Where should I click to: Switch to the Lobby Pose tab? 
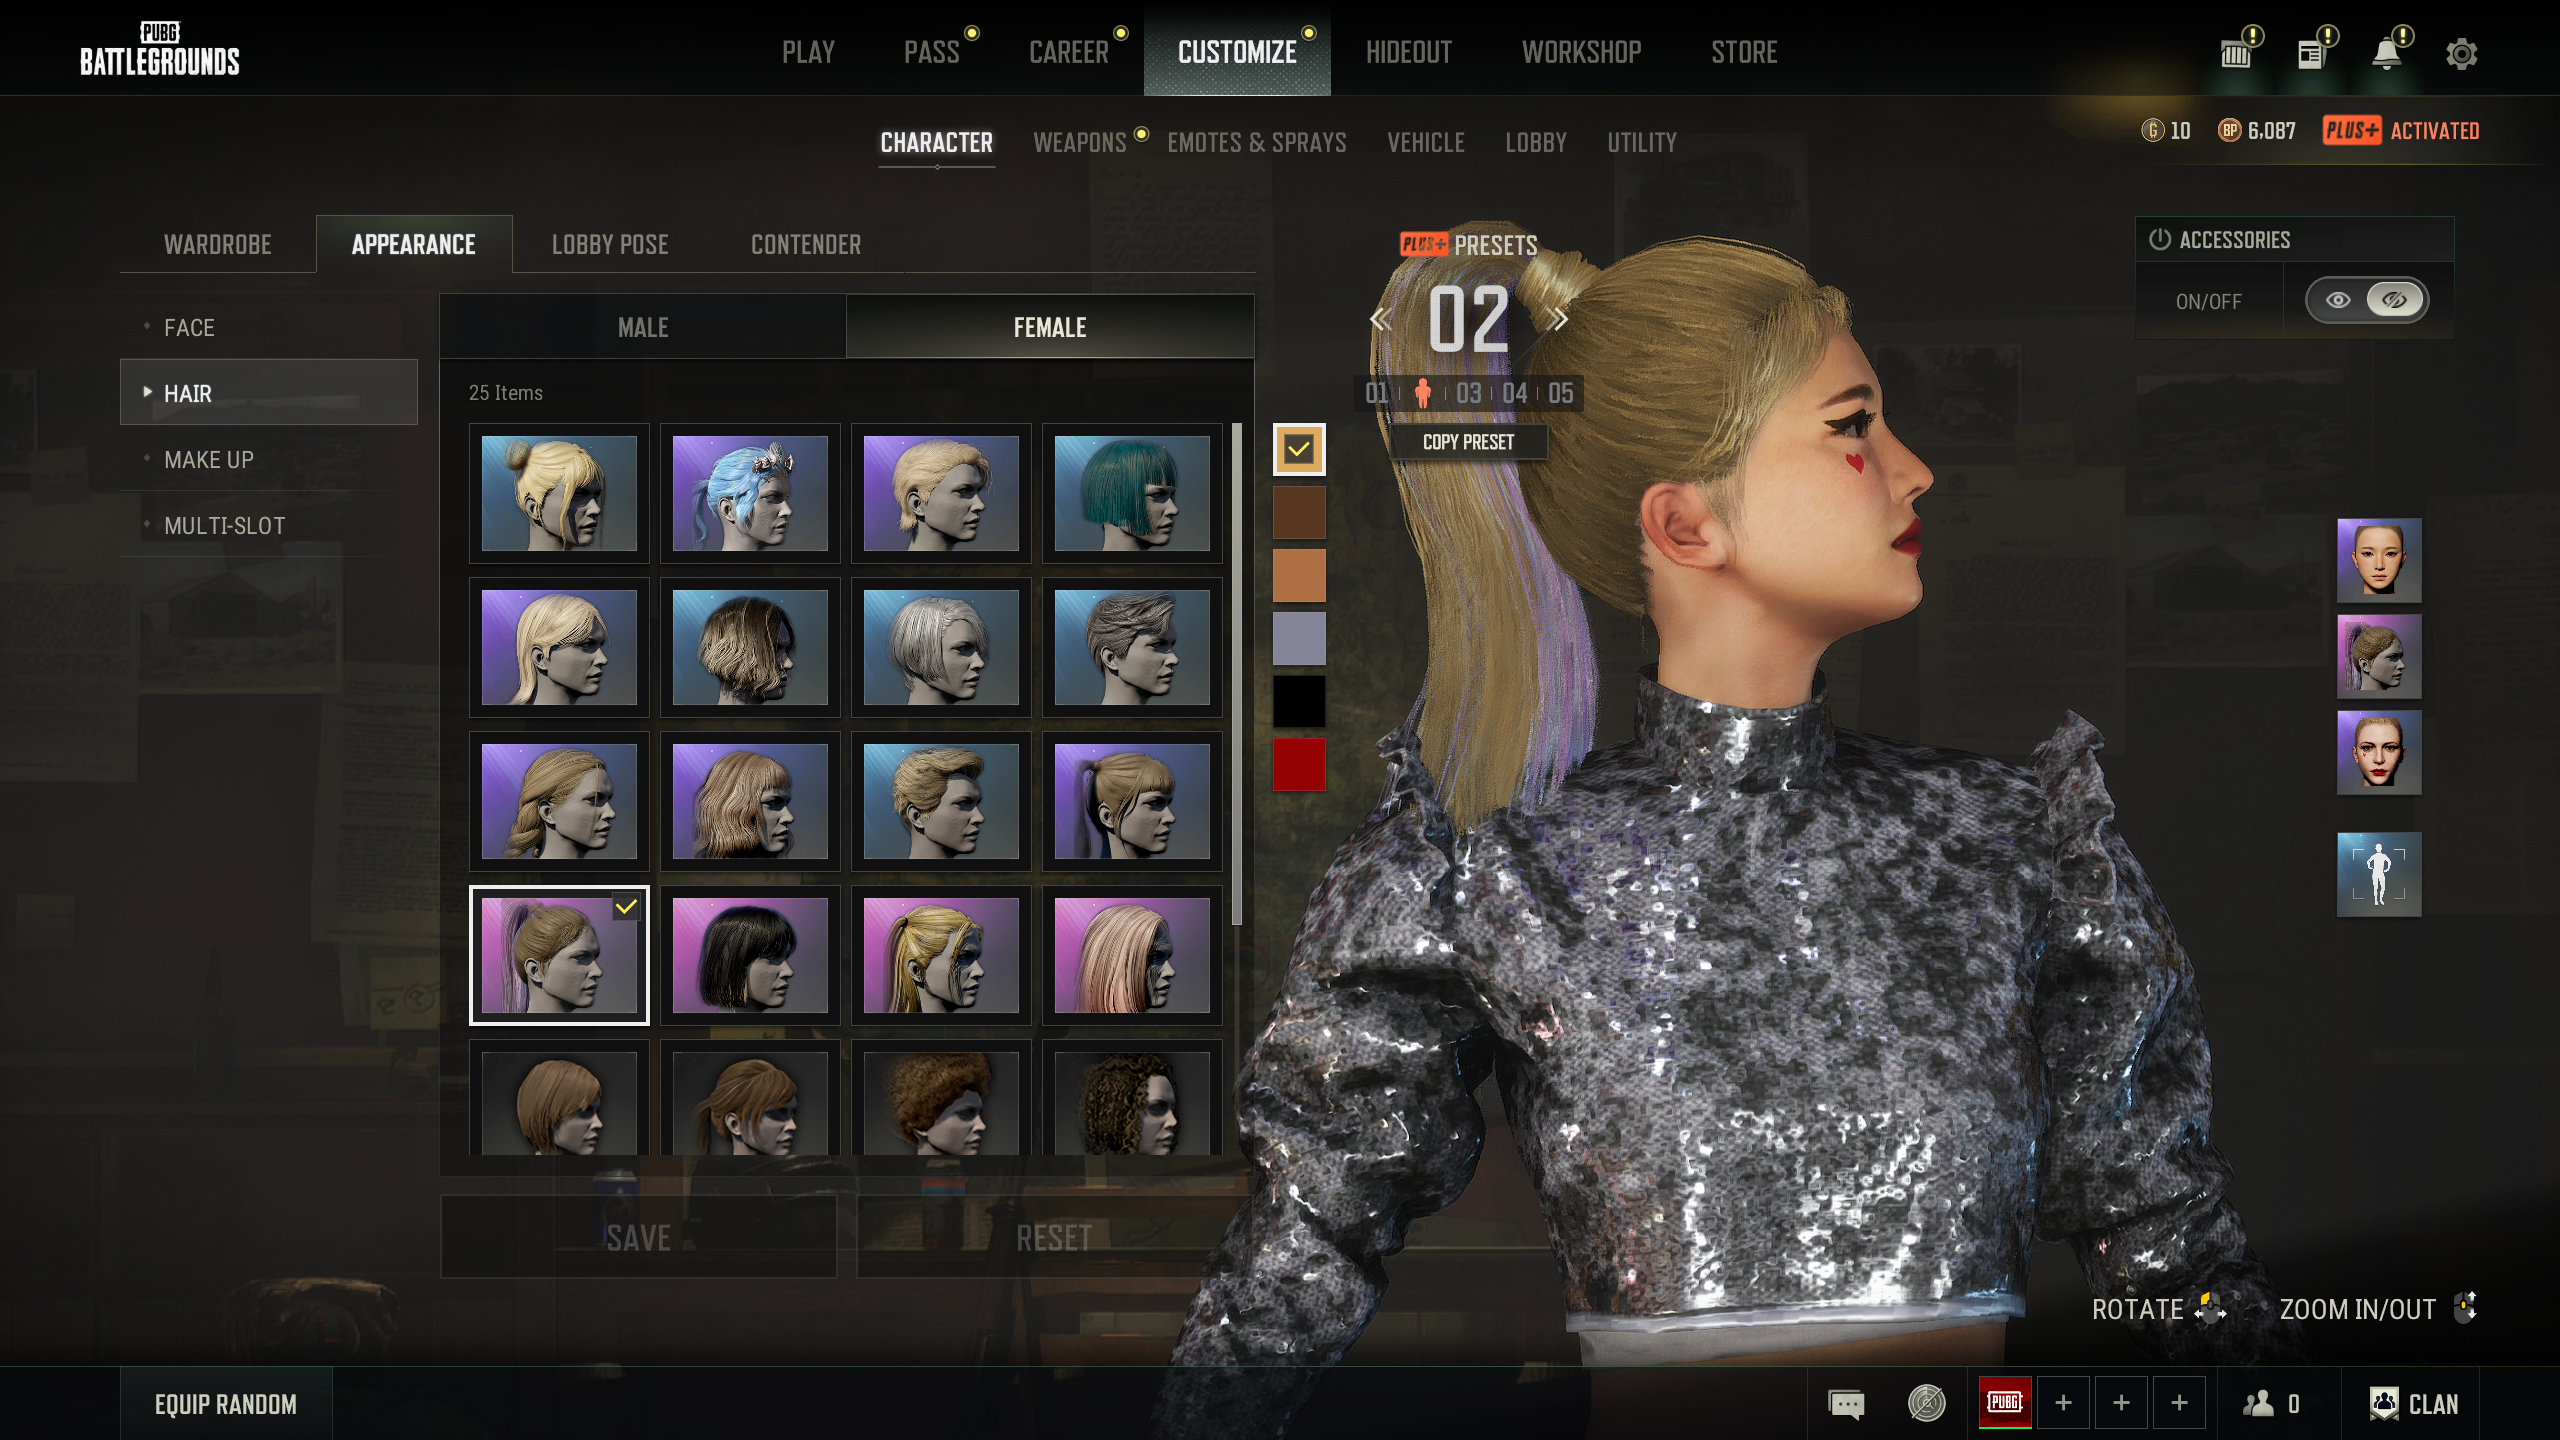610,245
